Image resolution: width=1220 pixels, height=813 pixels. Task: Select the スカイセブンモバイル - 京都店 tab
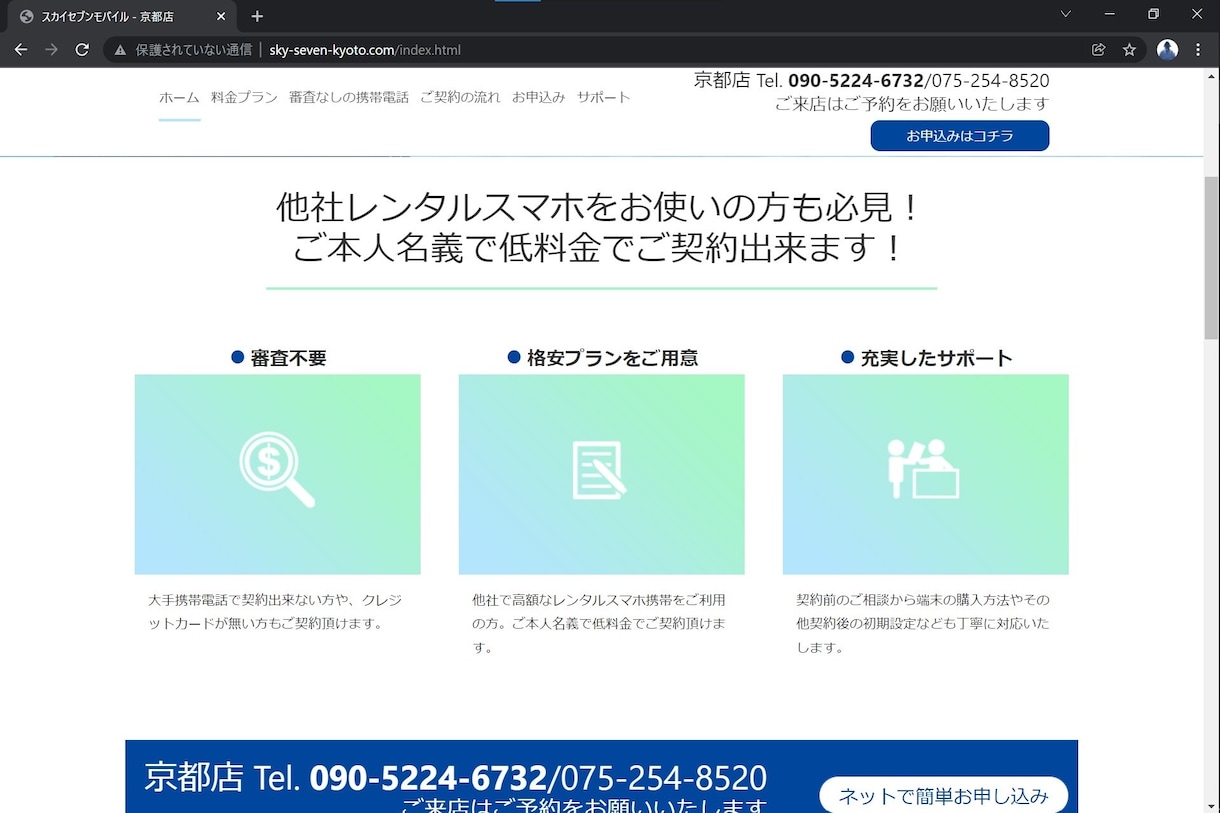[122, 16]
